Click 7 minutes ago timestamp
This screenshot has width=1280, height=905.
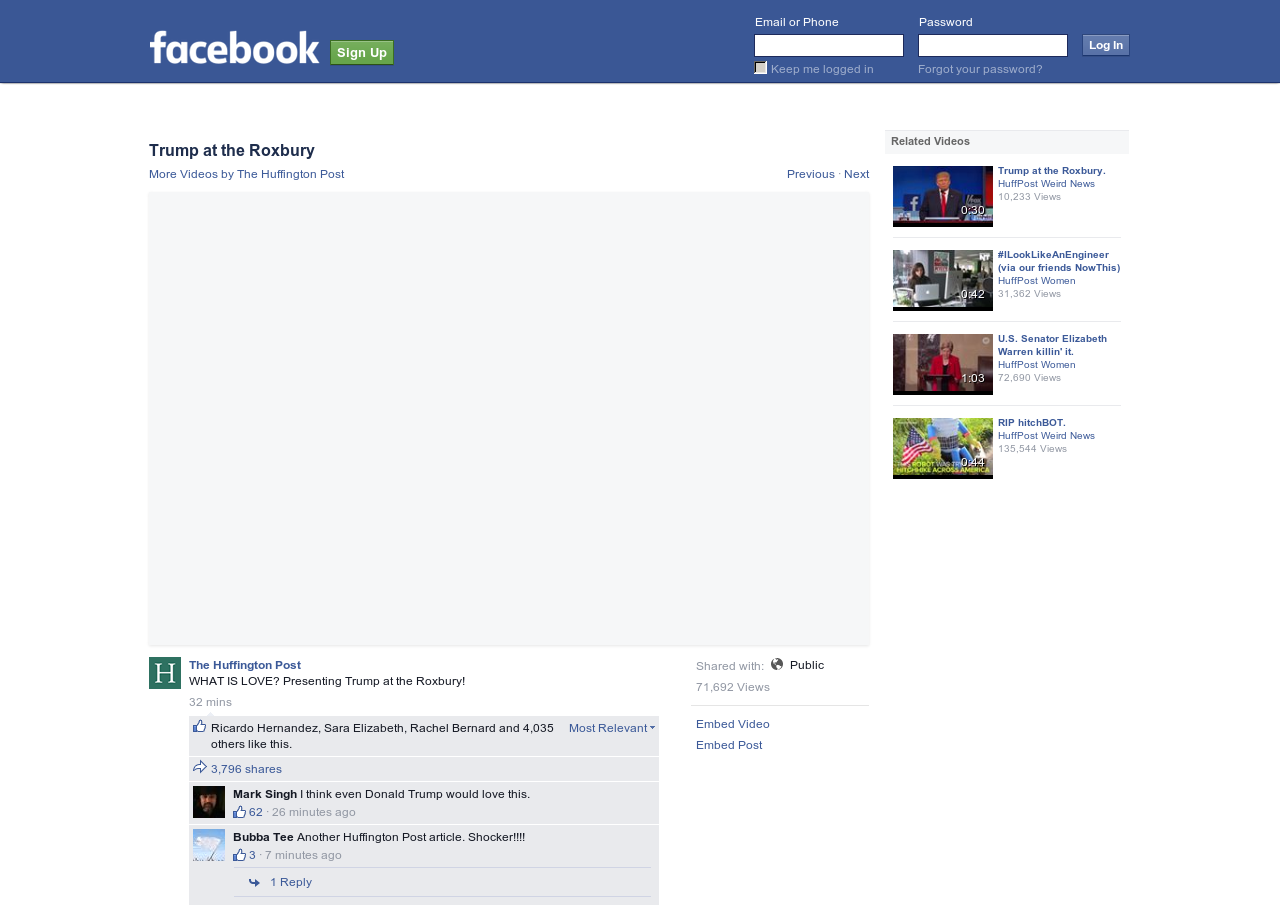[x=303, y=855]
